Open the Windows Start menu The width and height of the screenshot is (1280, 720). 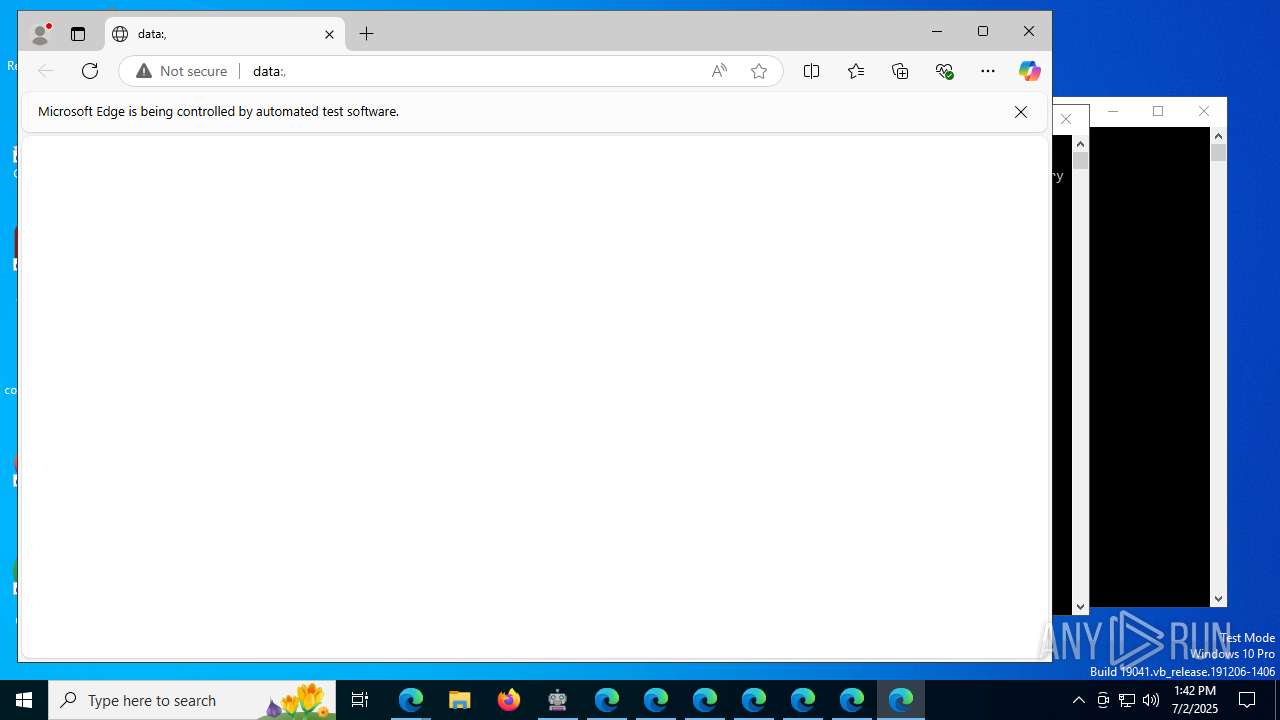click(x=24, y=700)
